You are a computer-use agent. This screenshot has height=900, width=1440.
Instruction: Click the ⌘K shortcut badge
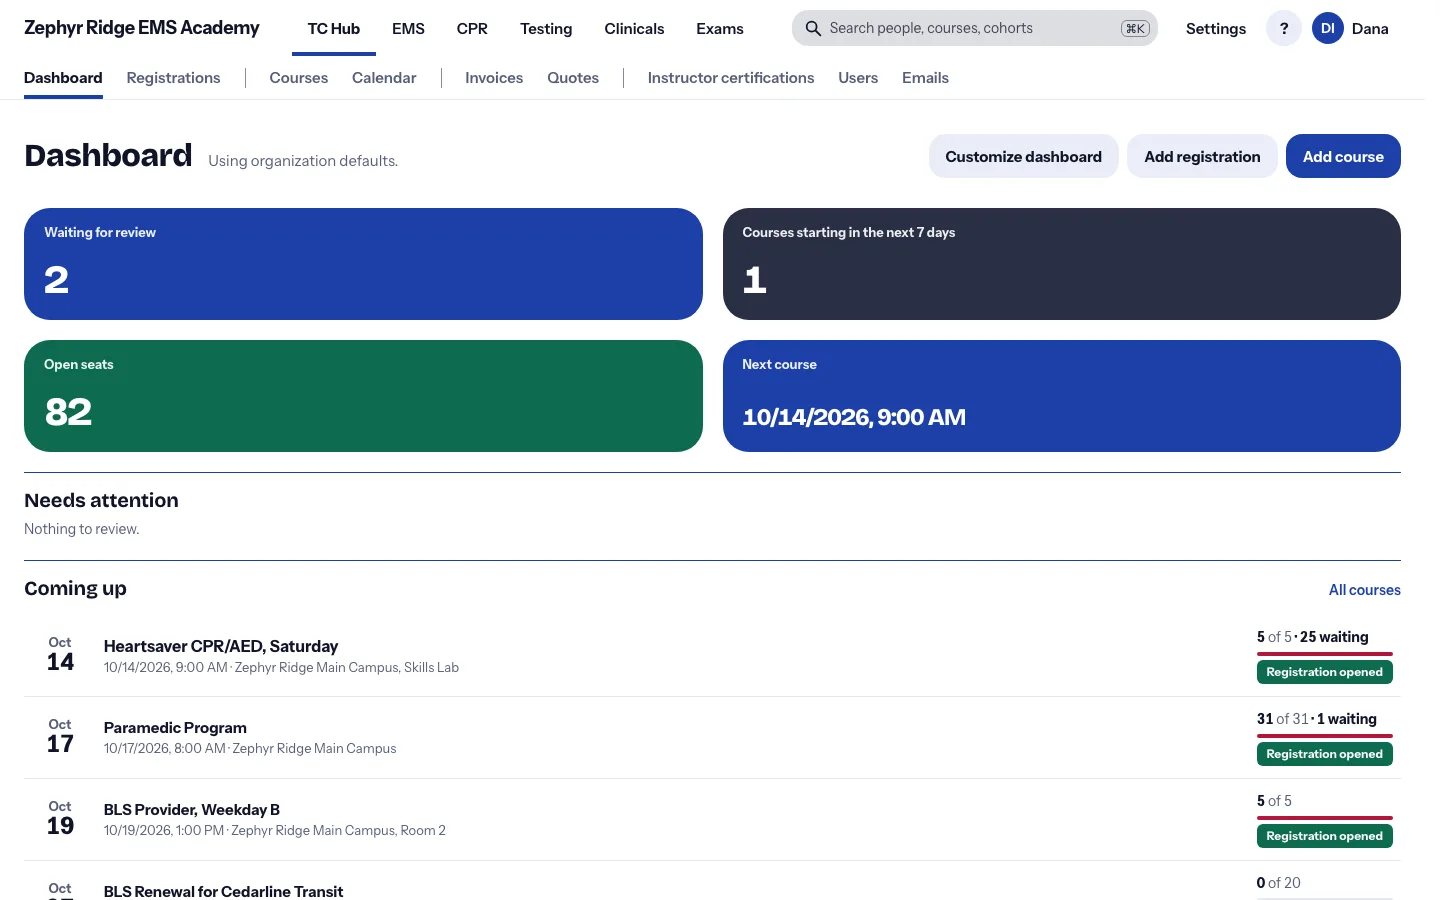[x=1135, y=28]
